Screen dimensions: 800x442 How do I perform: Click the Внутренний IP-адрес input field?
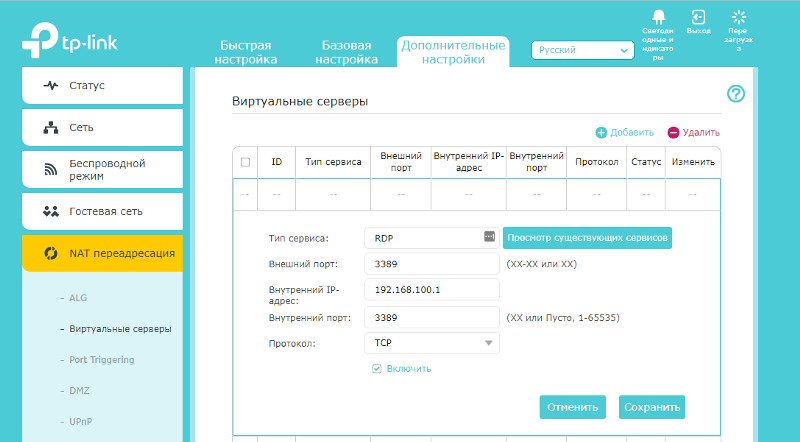pyautogui.click(x=432, y=289)
